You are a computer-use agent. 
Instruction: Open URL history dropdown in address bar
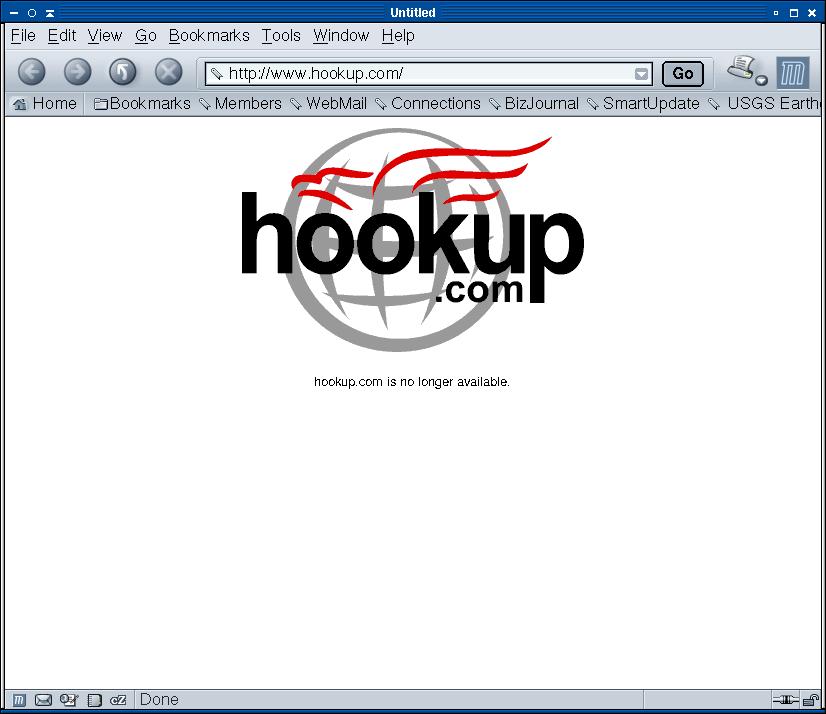click(641, 74)
